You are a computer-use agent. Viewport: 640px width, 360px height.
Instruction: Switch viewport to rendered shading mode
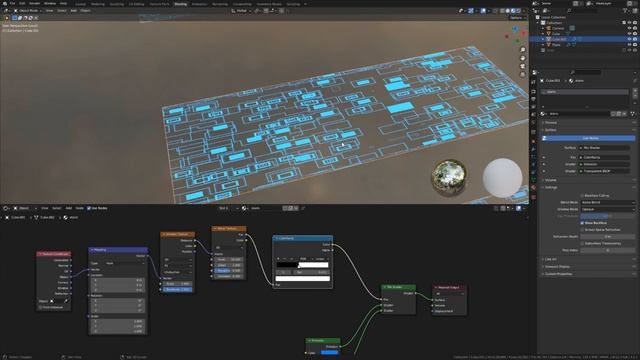click(x=518, y=11)
